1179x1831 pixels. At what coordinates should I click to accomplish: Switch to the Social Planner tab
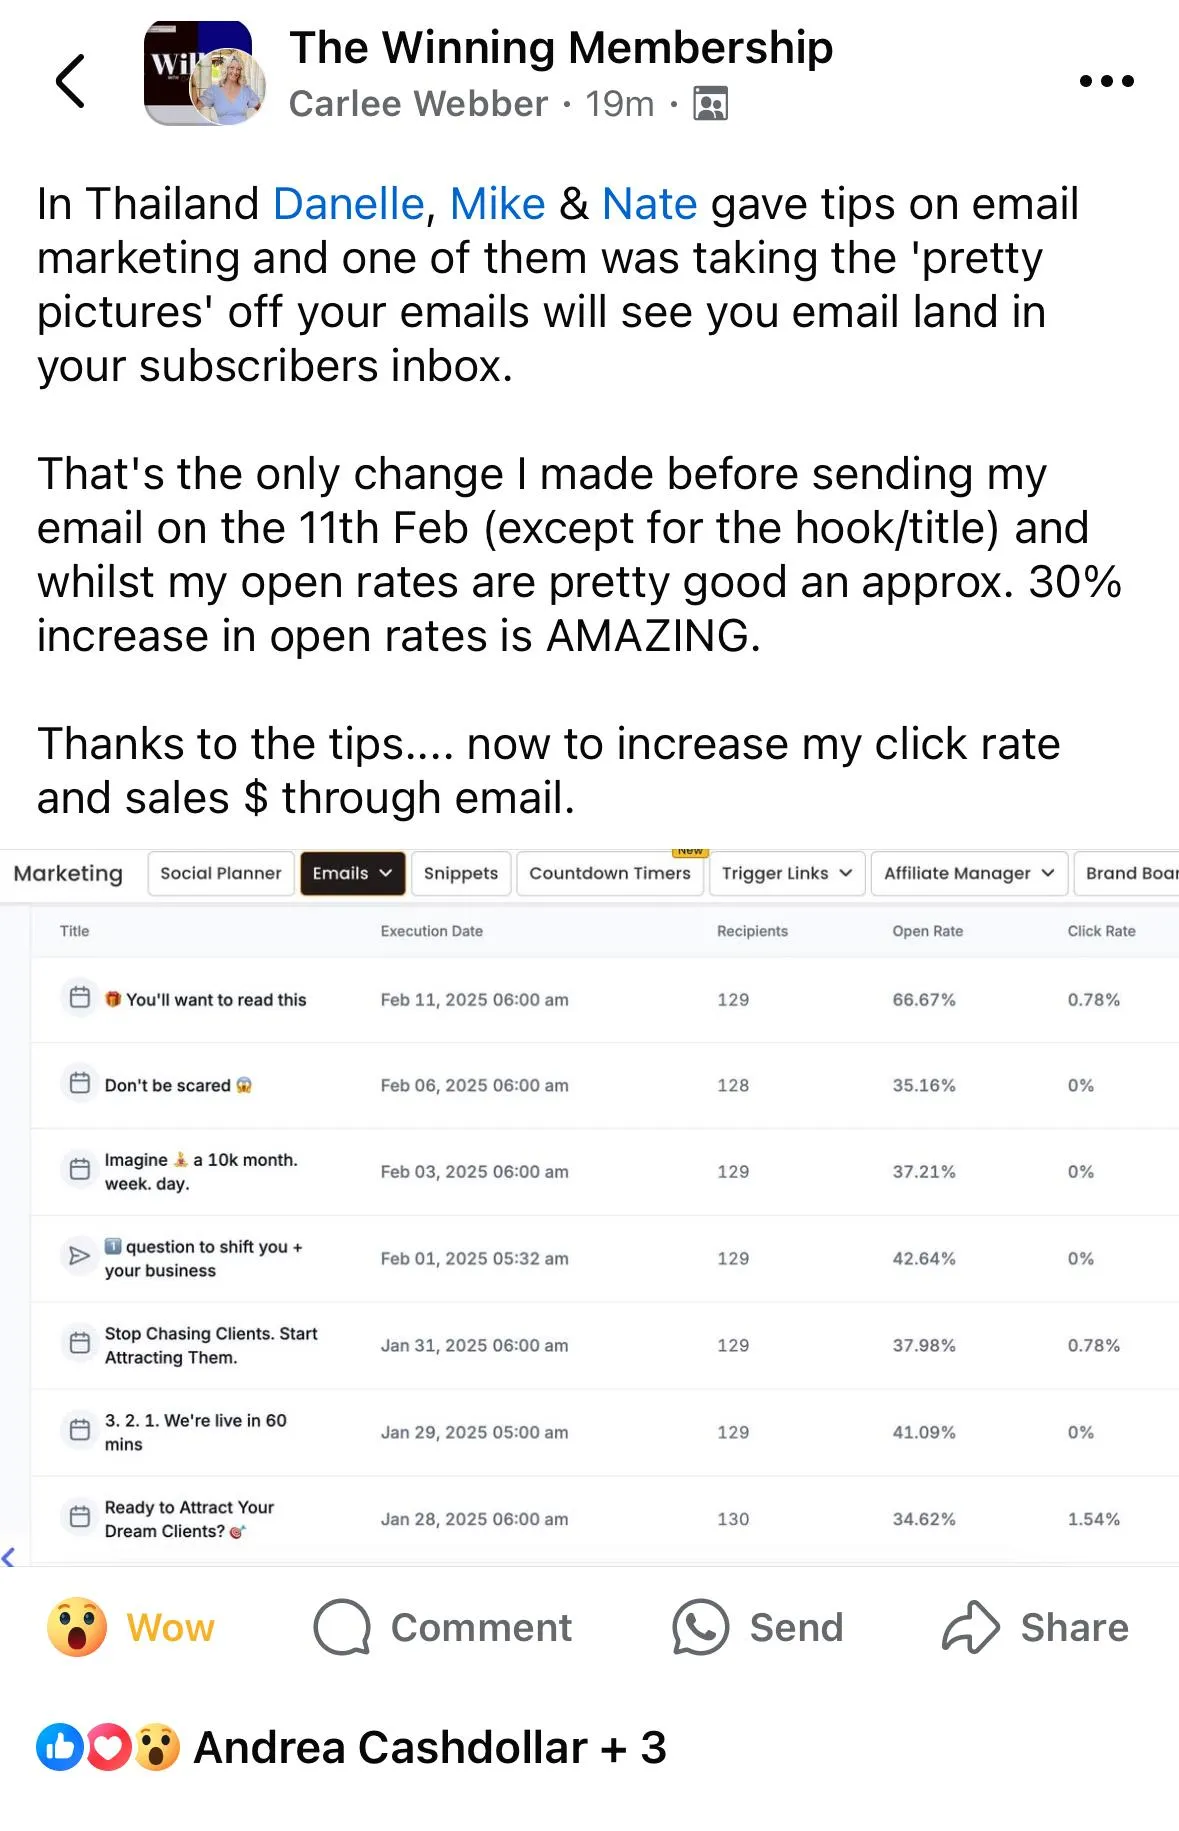click(221, 873)
